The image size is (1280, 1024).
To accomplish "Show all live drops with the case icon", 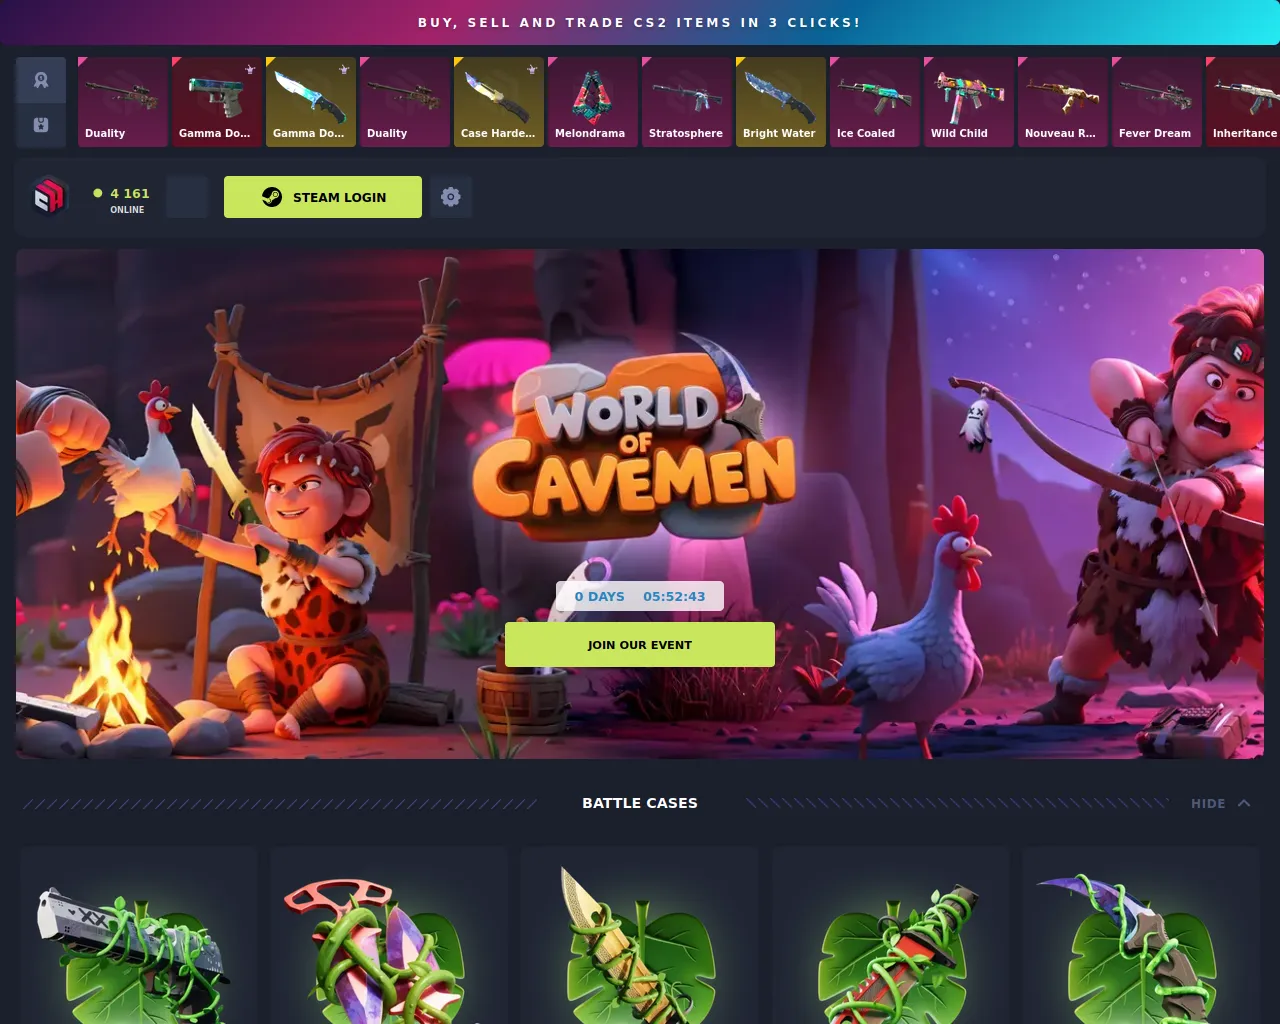I will [41, 125].
